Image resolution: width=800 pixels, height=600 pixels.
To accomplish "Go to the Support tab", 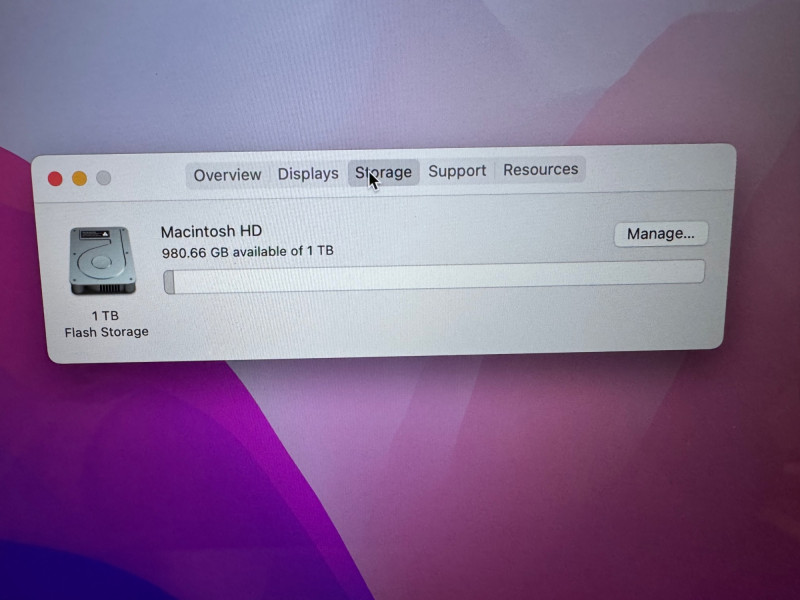I will coord(457,171).
